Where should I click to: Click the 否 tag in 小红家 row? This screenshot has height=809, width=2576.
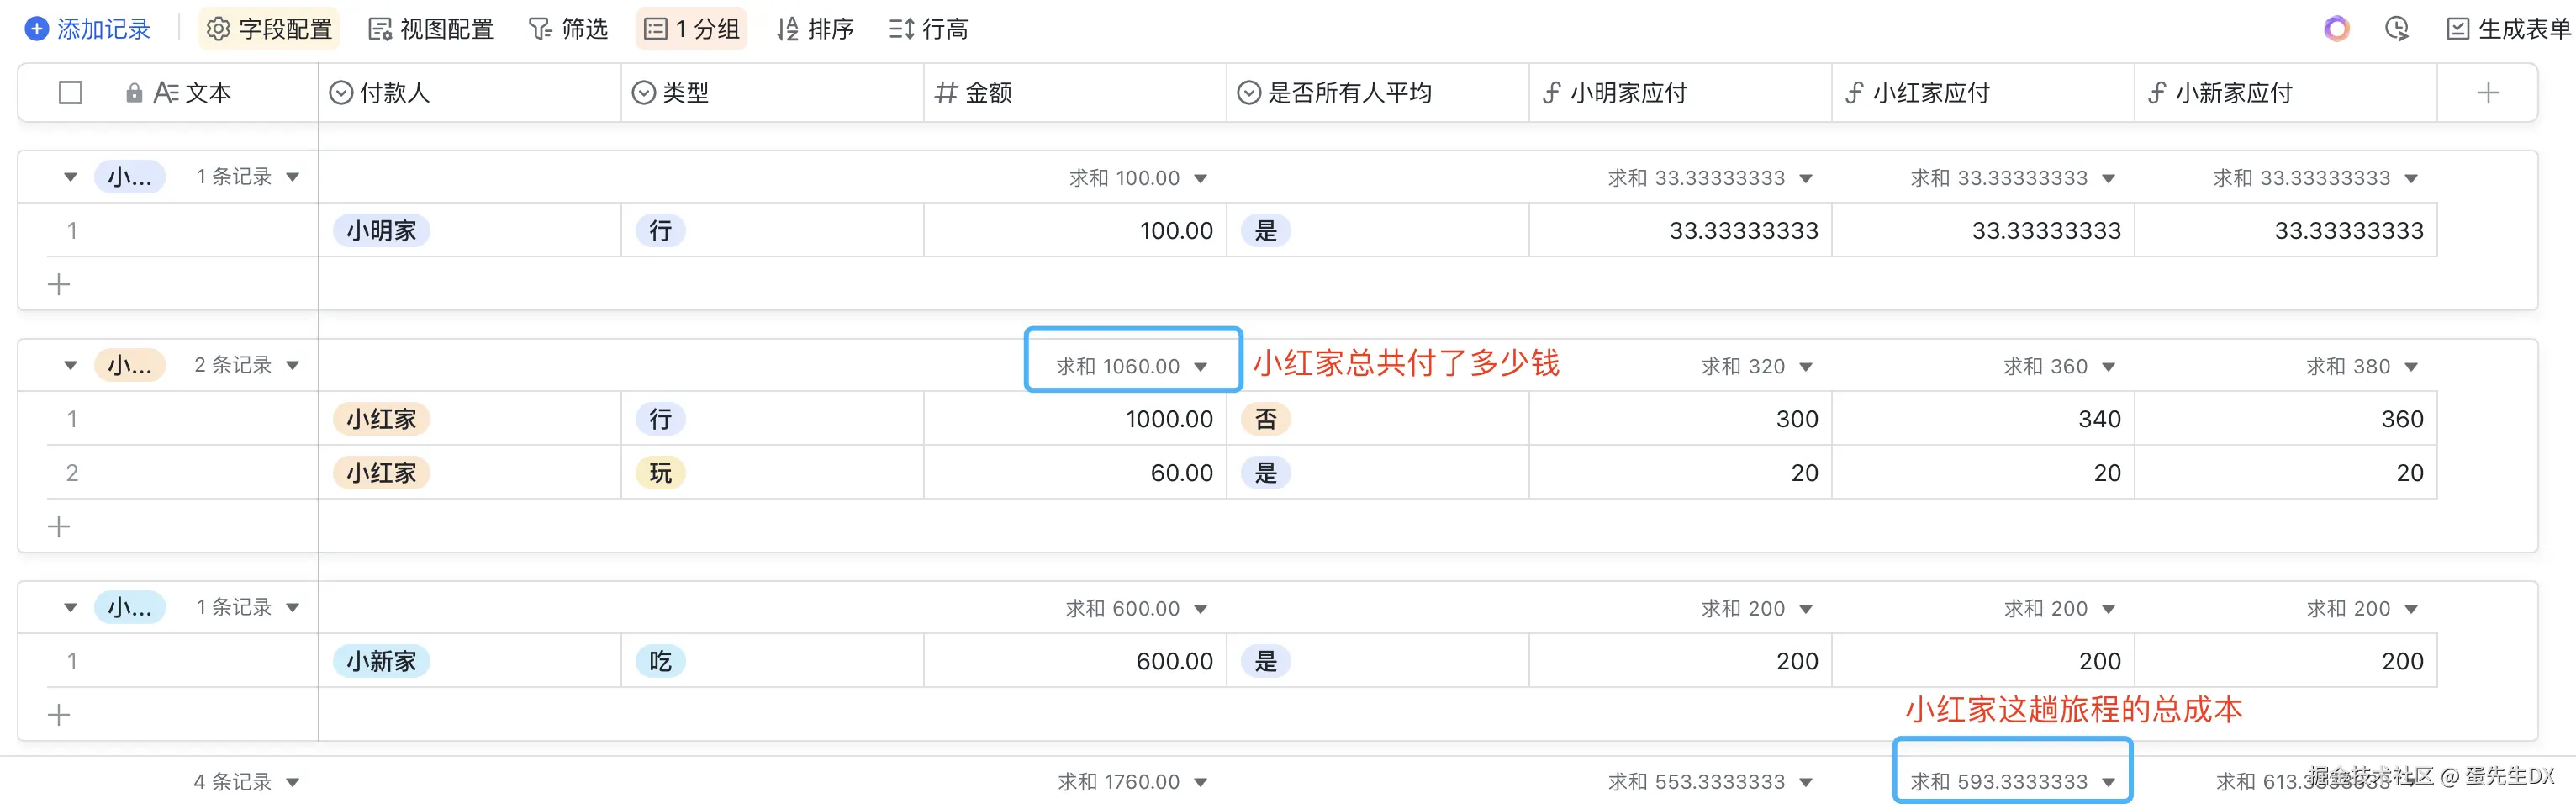tap(1265, 419)
